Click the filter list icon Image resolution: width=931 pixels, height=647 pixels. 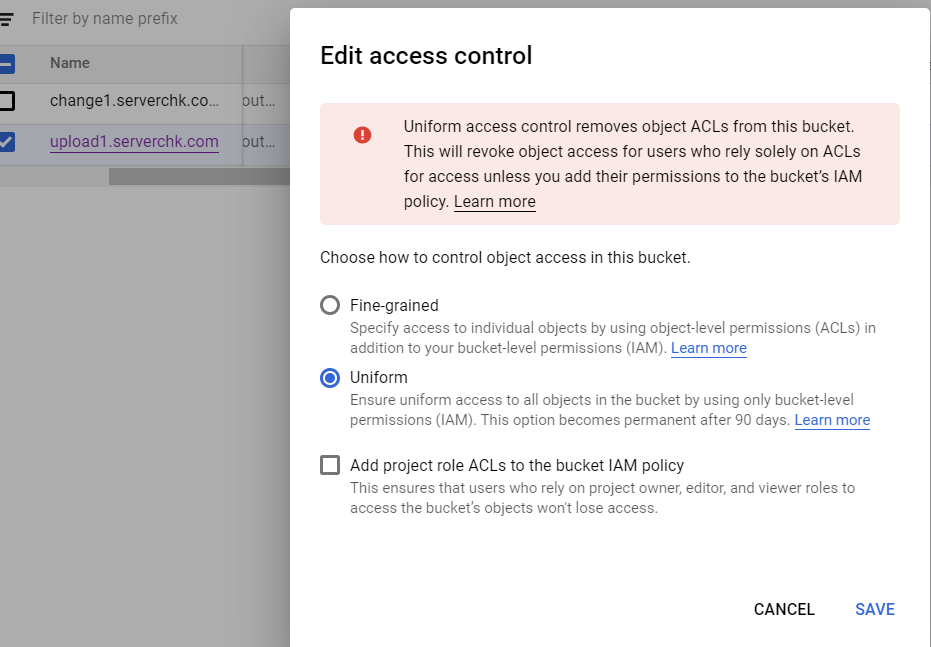pos(6,20)
